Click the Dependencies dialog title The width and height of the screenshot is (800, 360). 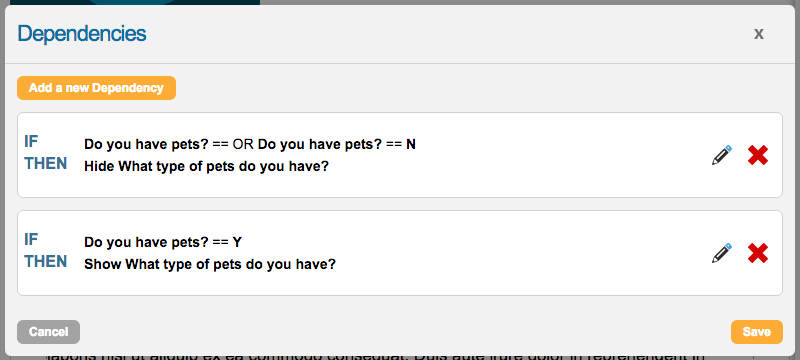(x=82, y=34)
